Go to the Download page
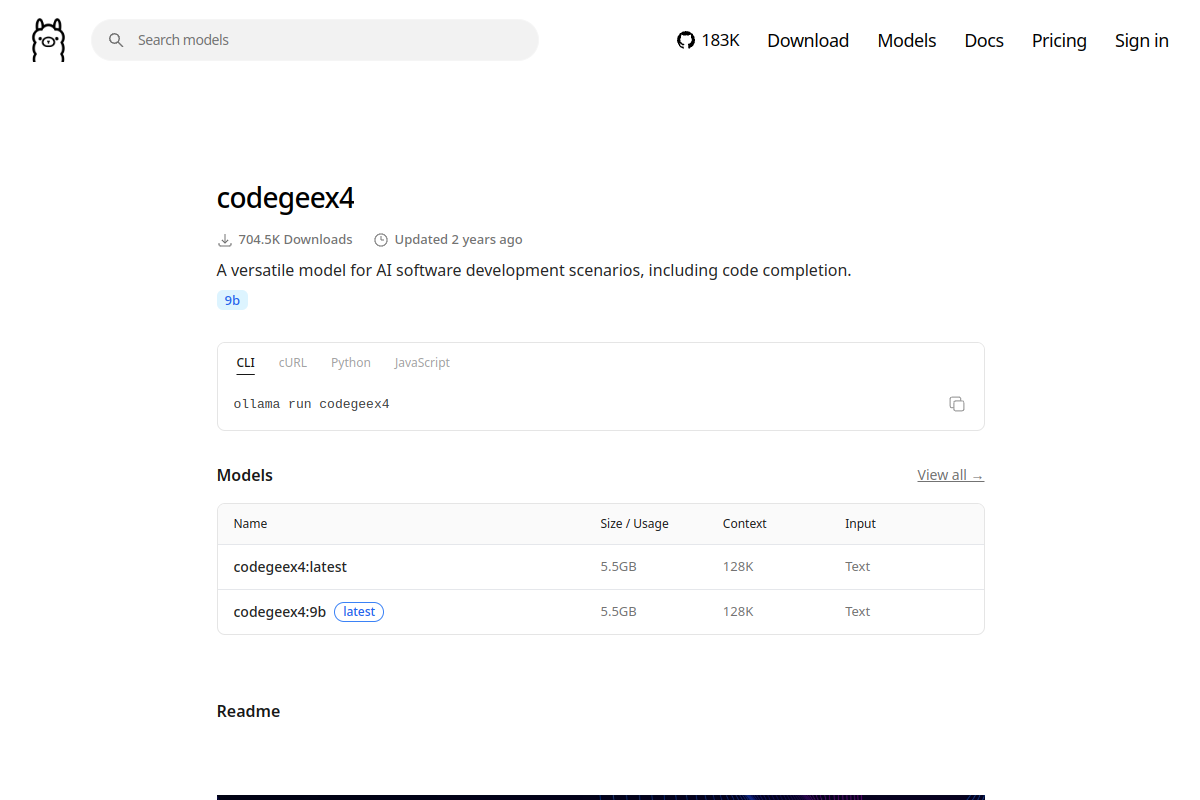Screen dimensions: 1200x800 808,40
